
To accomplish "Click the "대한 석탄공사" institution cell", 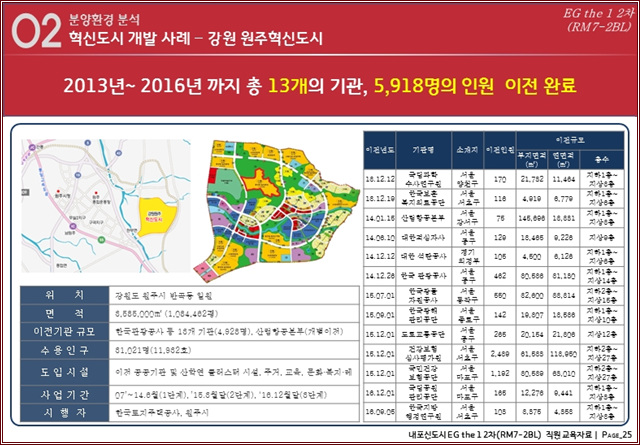I will click(x=423, y=257).
